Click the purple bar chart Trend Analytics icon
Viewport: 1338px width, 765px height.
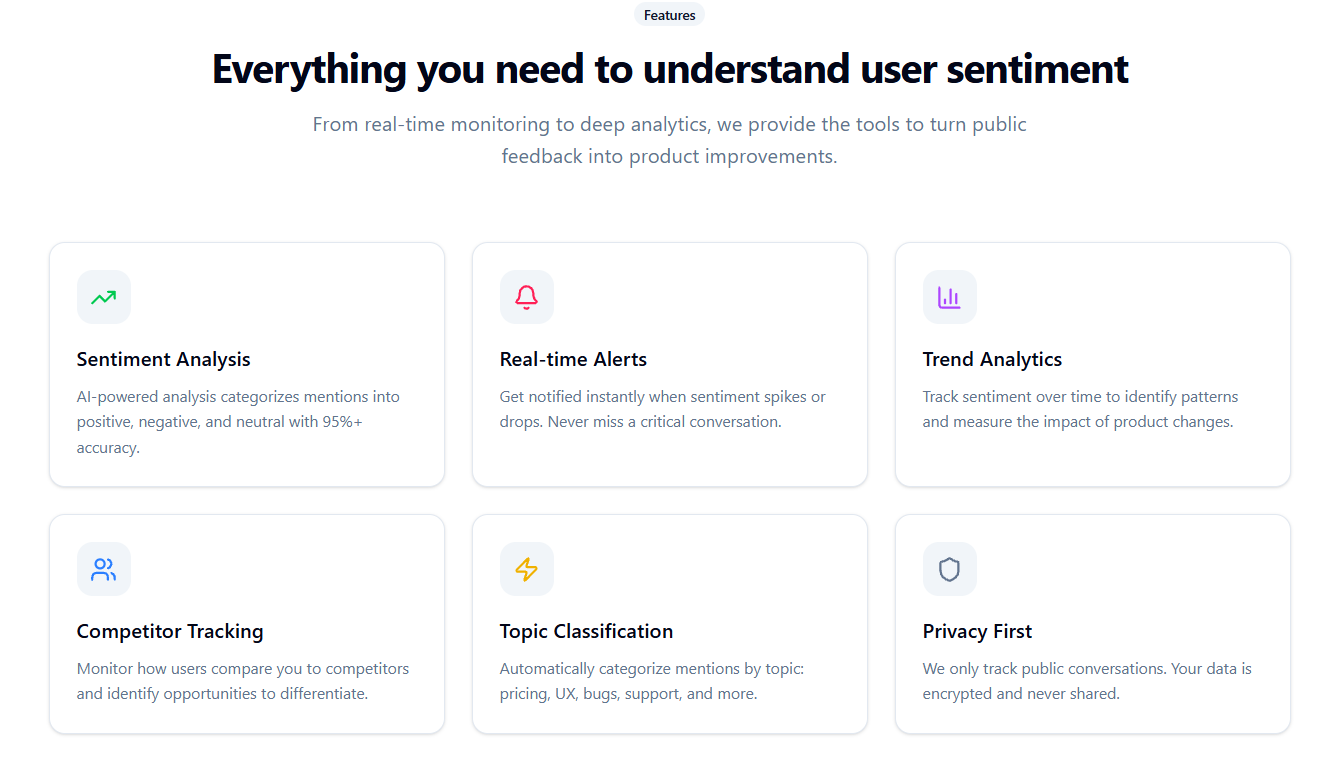(x=950, y=297)
